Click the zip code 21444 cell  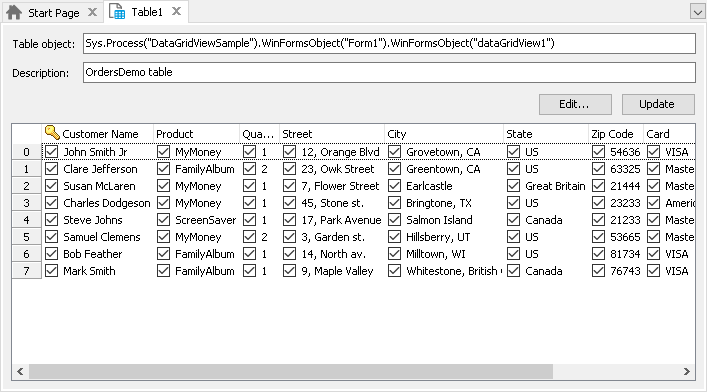pyautogui.click(x=625, y=186)
